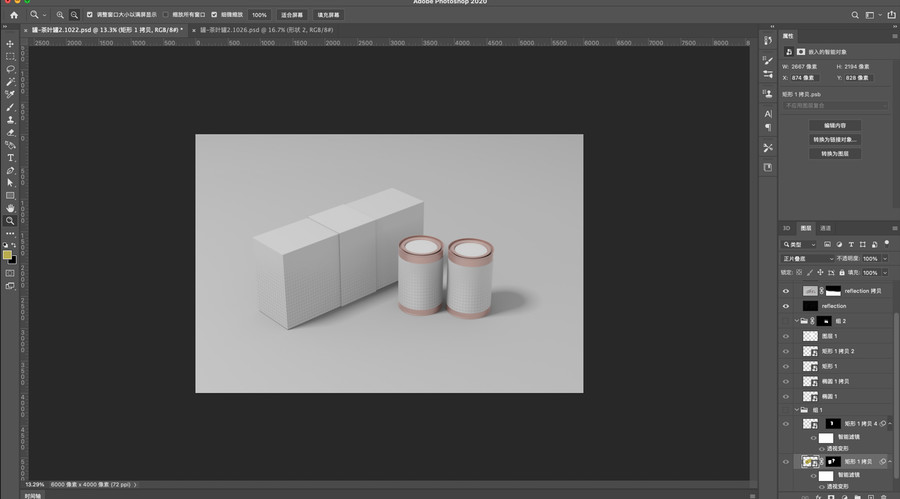The image size is (900, 499).
Task: Select the 图层 layers tab
Action: pyautogui.click(x=806, y=229)
